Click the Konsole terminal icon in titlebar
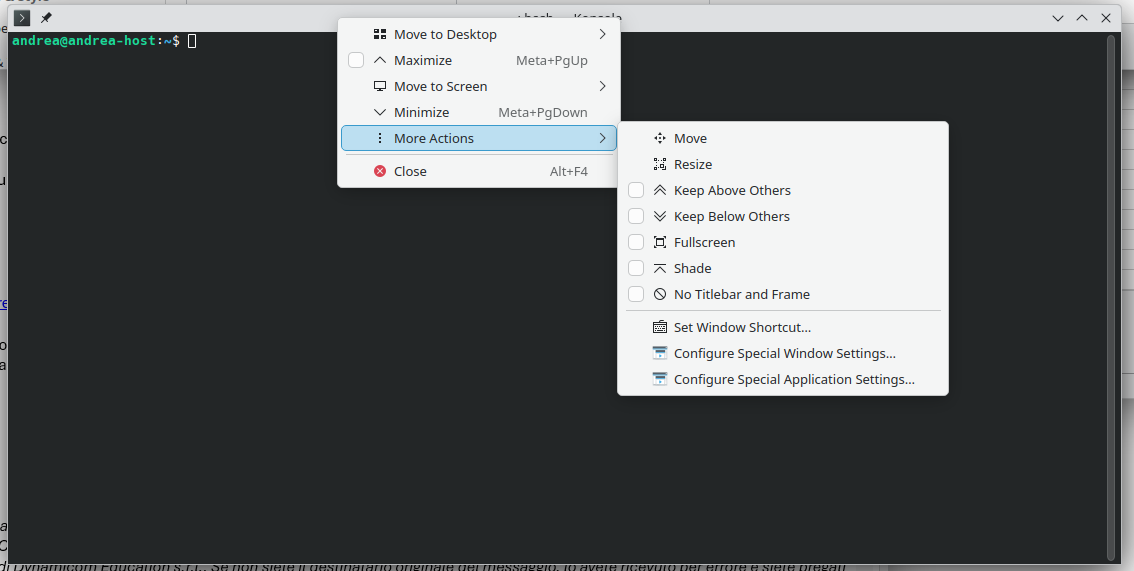 pyautogui.click(x=21, y=18)
